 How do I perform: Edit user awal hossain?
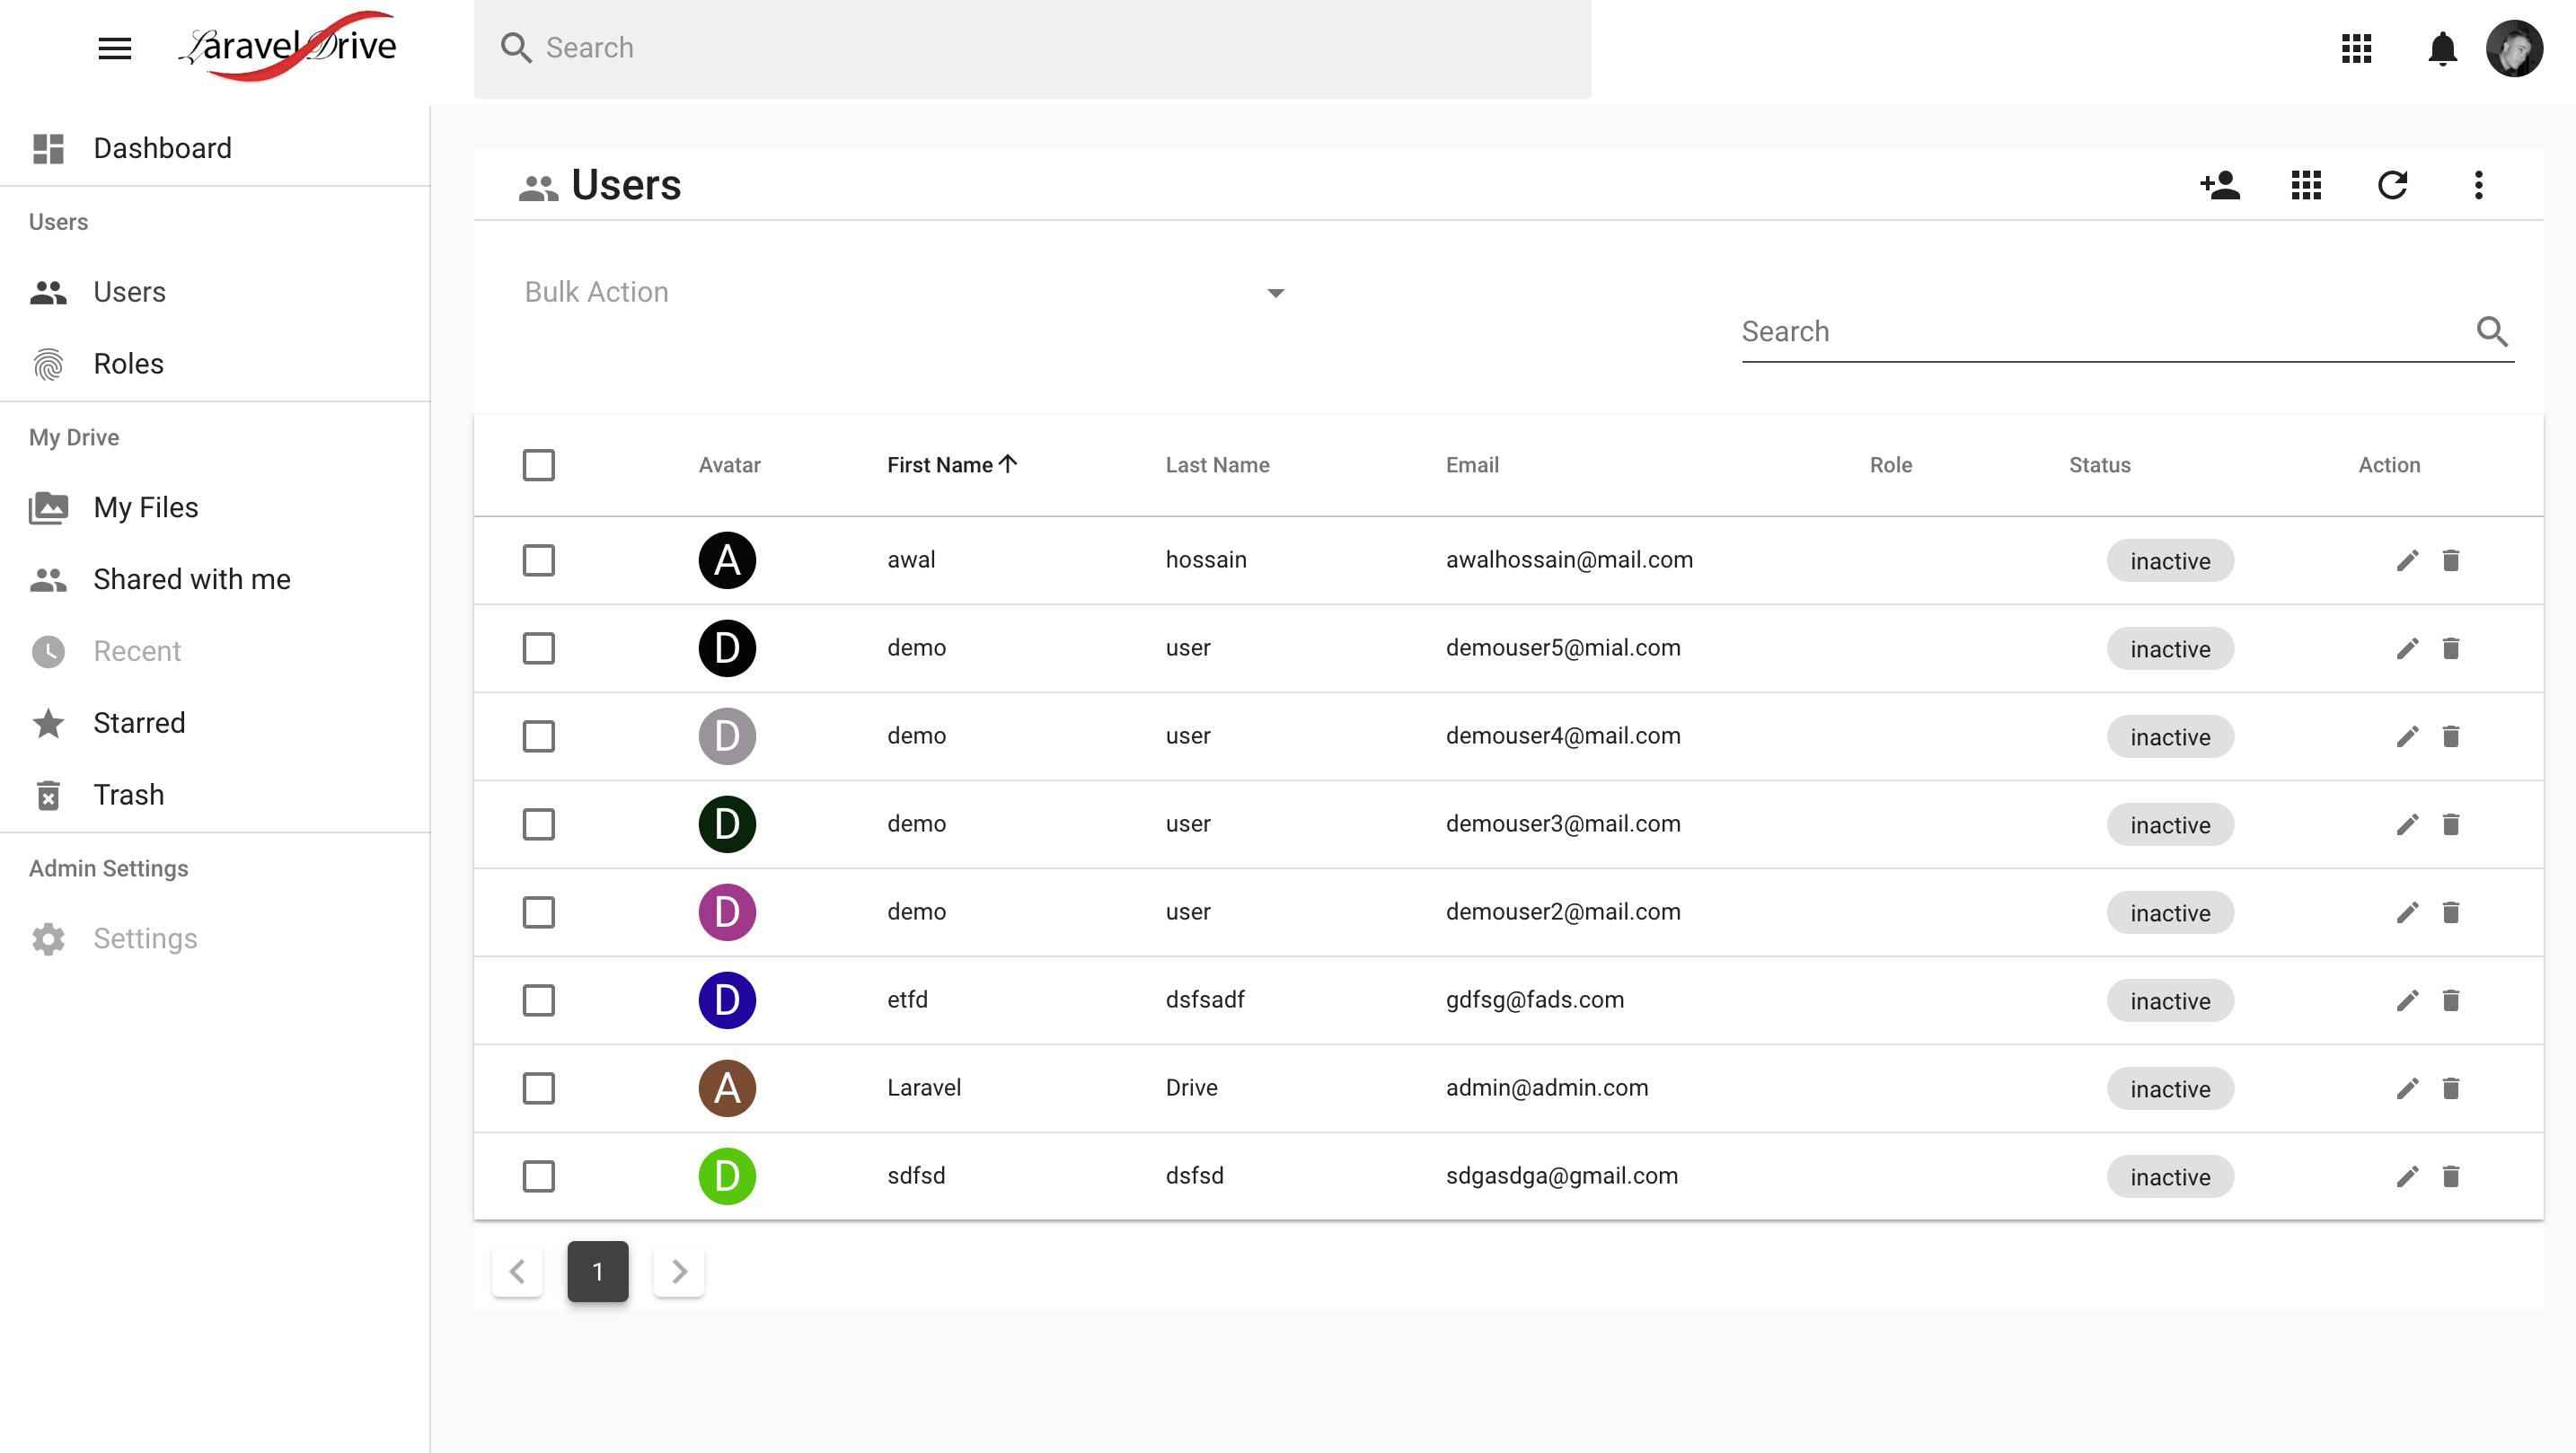[2407, 560]
